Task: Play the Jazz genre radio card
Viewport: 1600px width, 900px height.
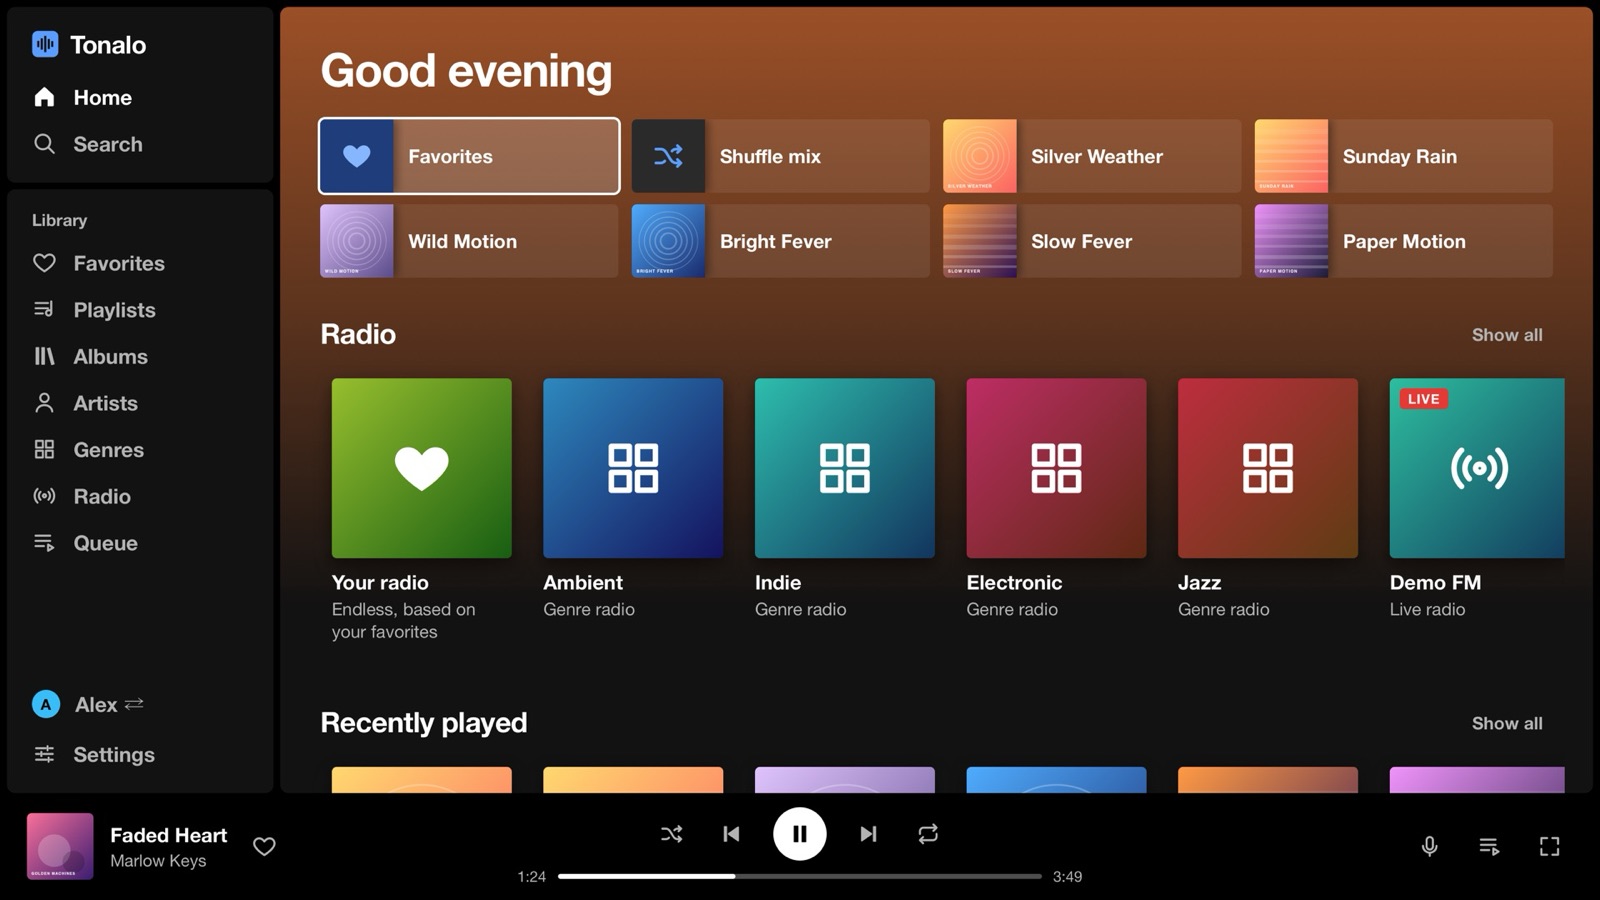Action: pyautogui.click(x=1268, y=468)
